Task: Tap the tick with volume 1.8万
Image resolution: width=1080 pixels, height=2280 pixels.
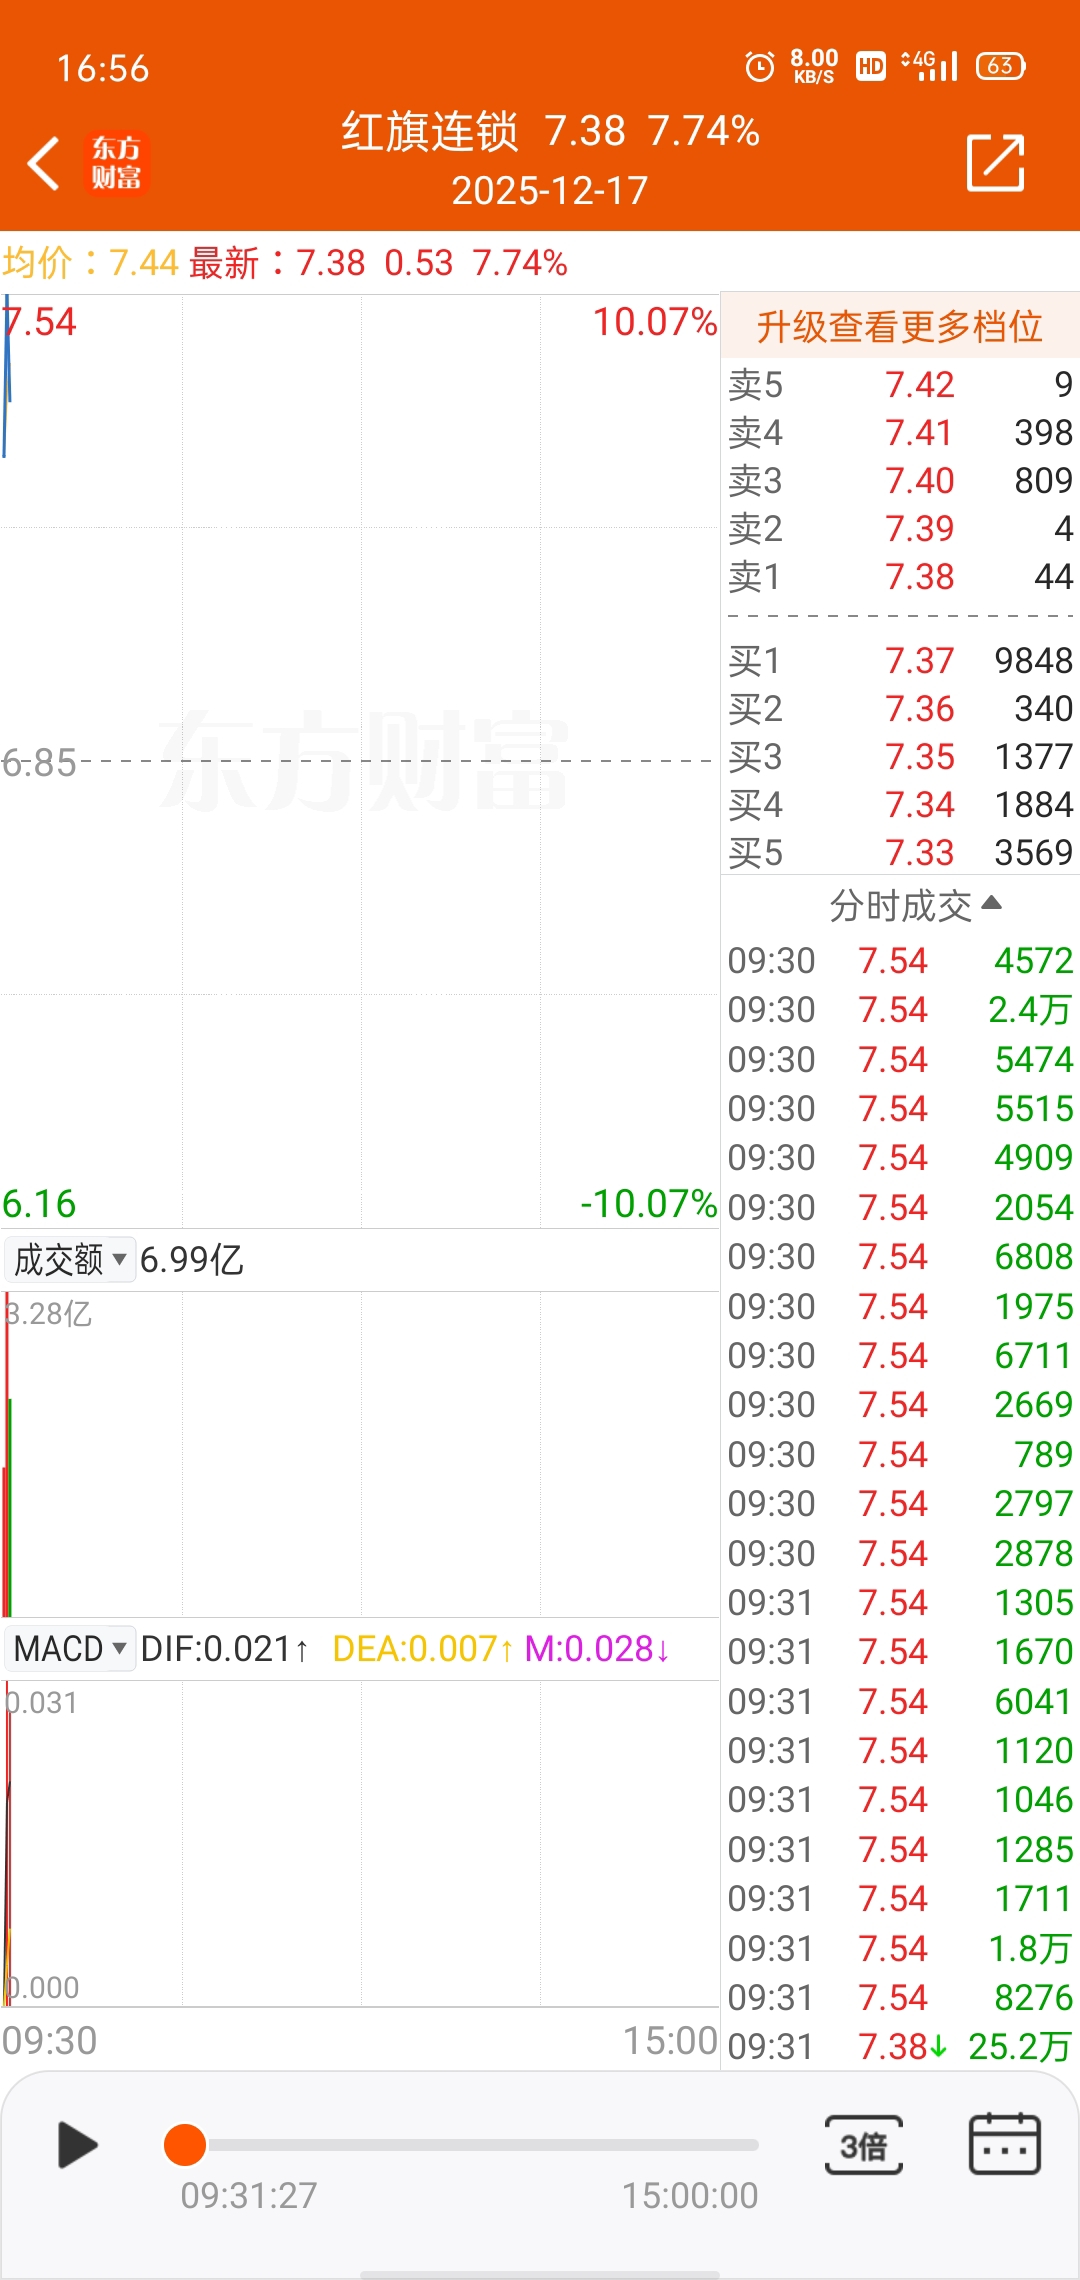Action: click(900, 1949)
